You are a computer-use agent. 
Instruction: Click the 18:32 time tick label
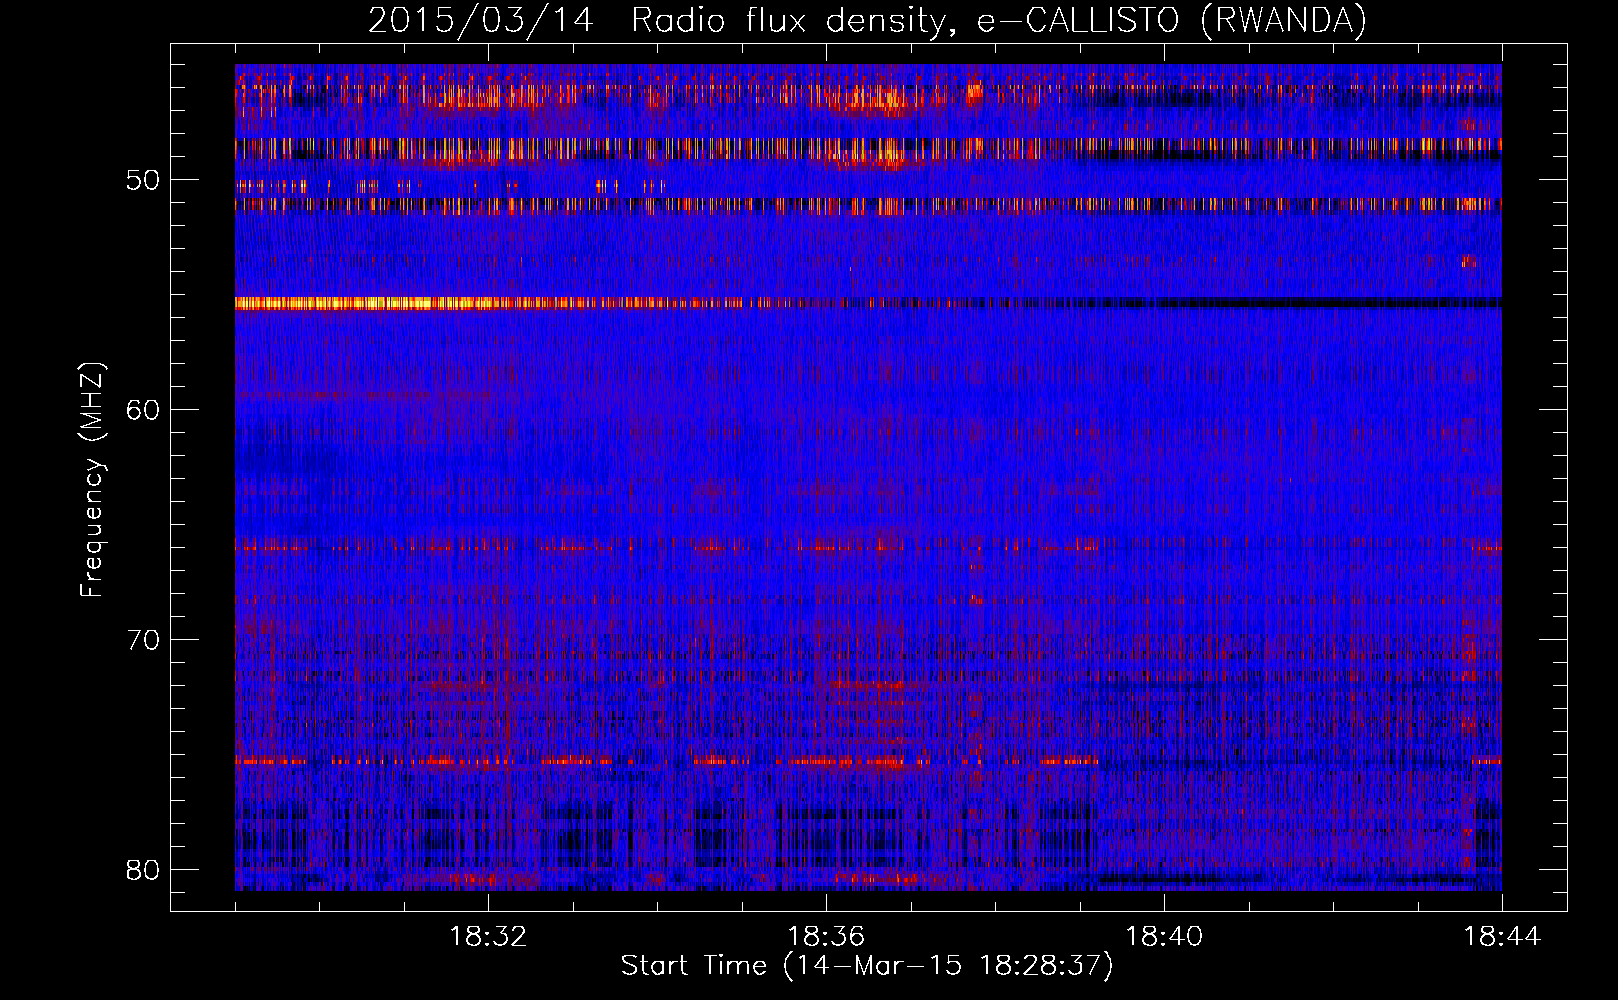[x=488, y=937]
